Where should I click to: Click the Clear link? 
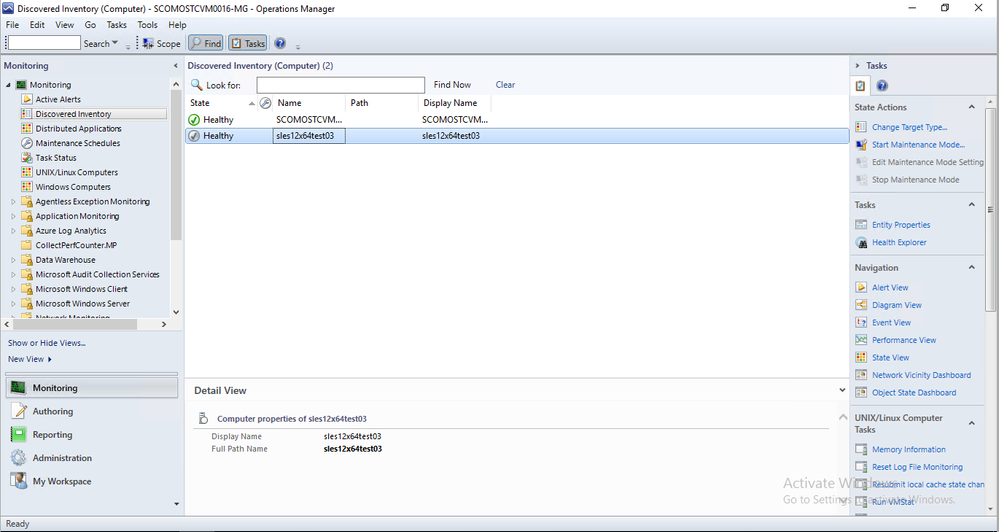point(505,85)
